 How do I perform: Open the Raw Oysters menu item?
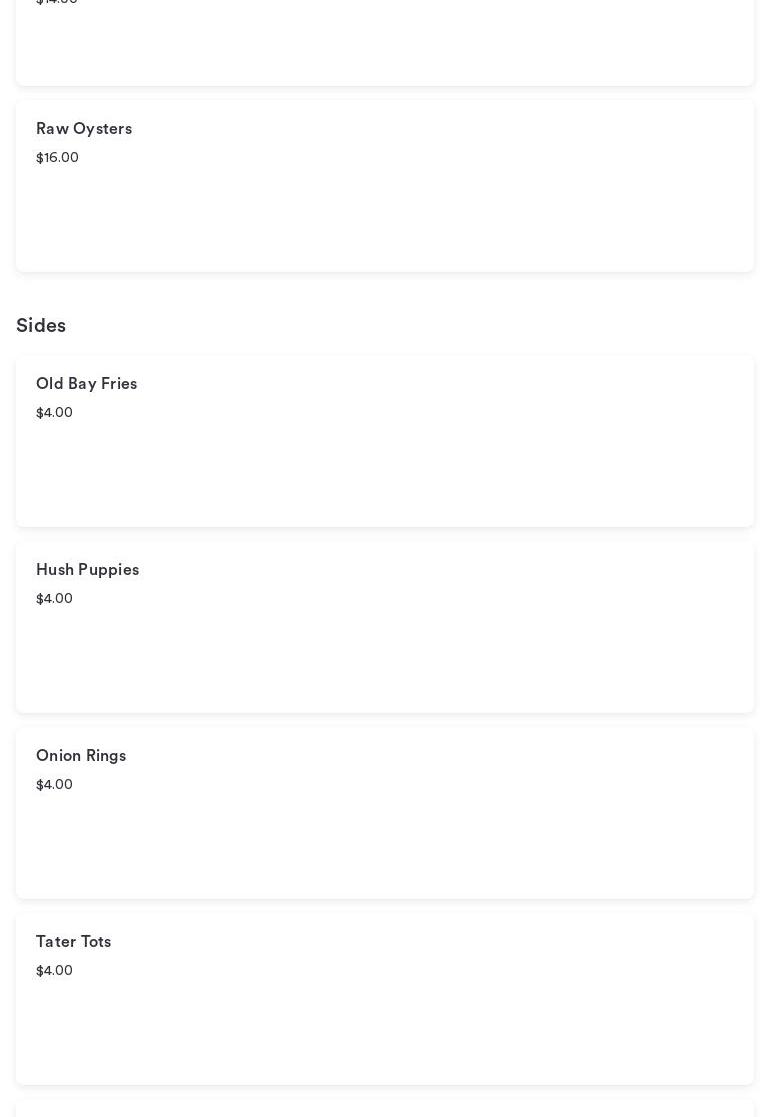pos(84,129)
